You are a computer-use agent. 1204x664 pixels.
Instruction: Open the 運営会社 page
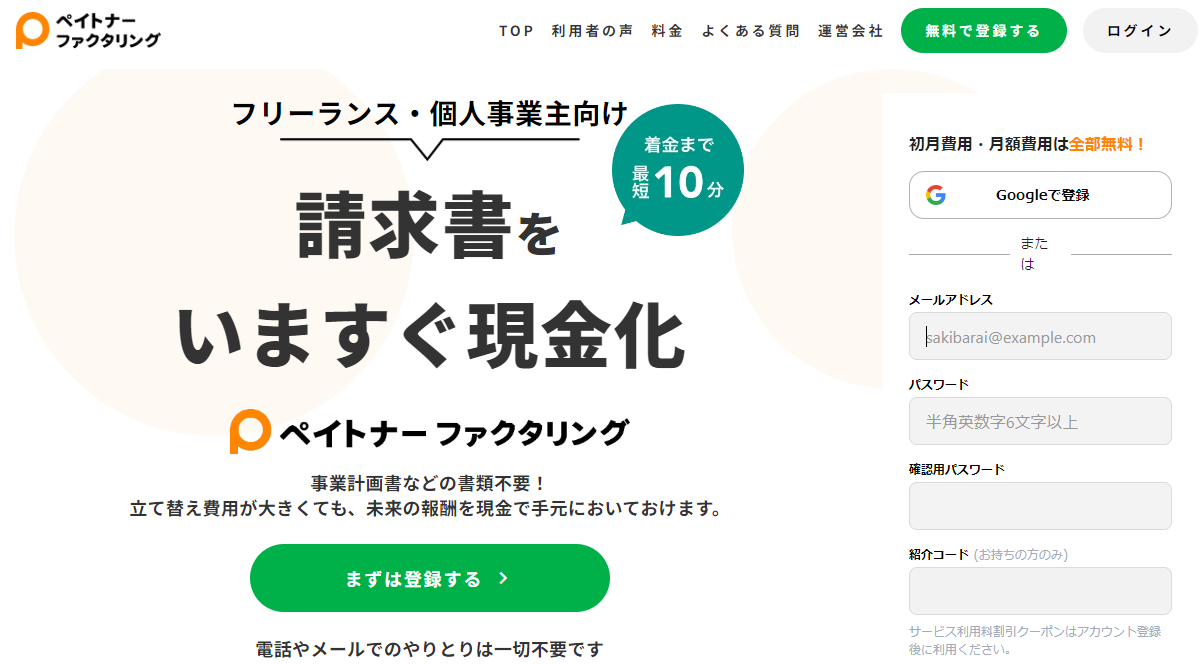point(849,30)
